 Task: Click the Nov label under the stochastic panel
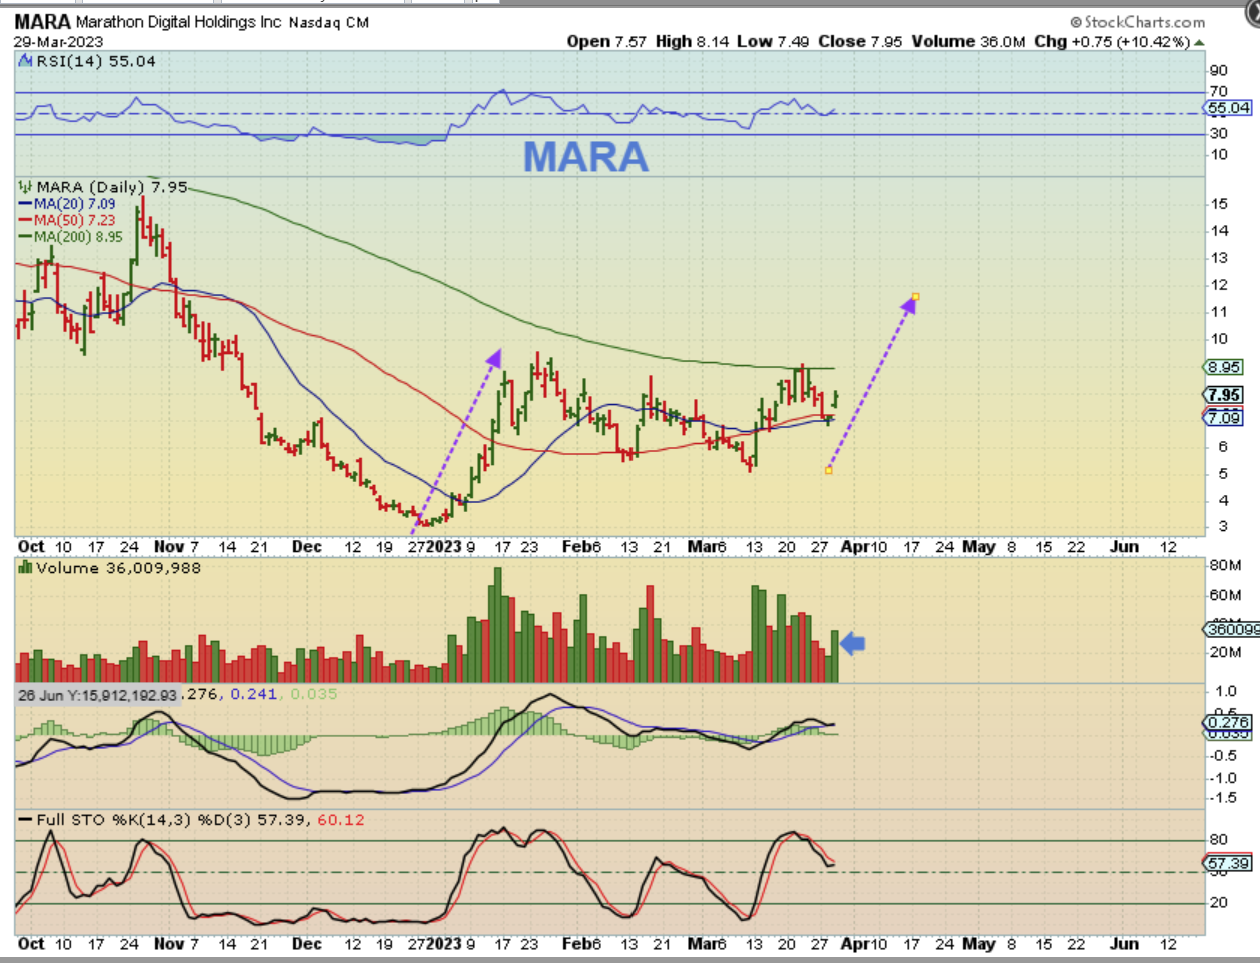tap(169, 943)
